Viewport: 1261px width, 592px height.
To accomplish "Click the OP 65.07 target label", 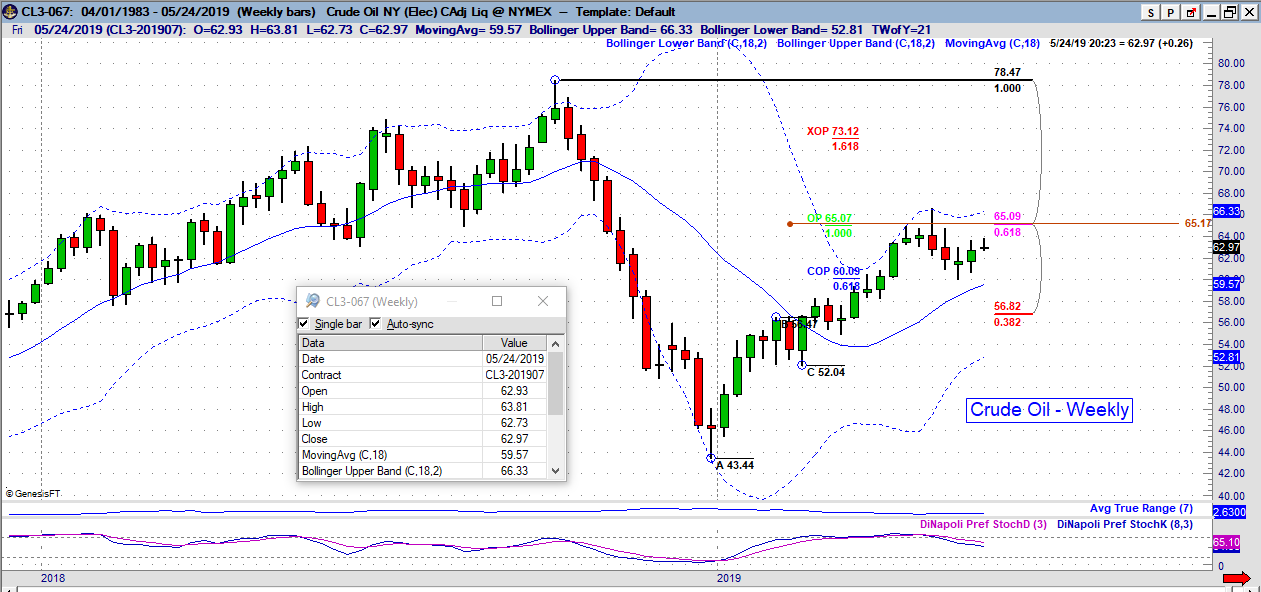I will click(830, 218).
